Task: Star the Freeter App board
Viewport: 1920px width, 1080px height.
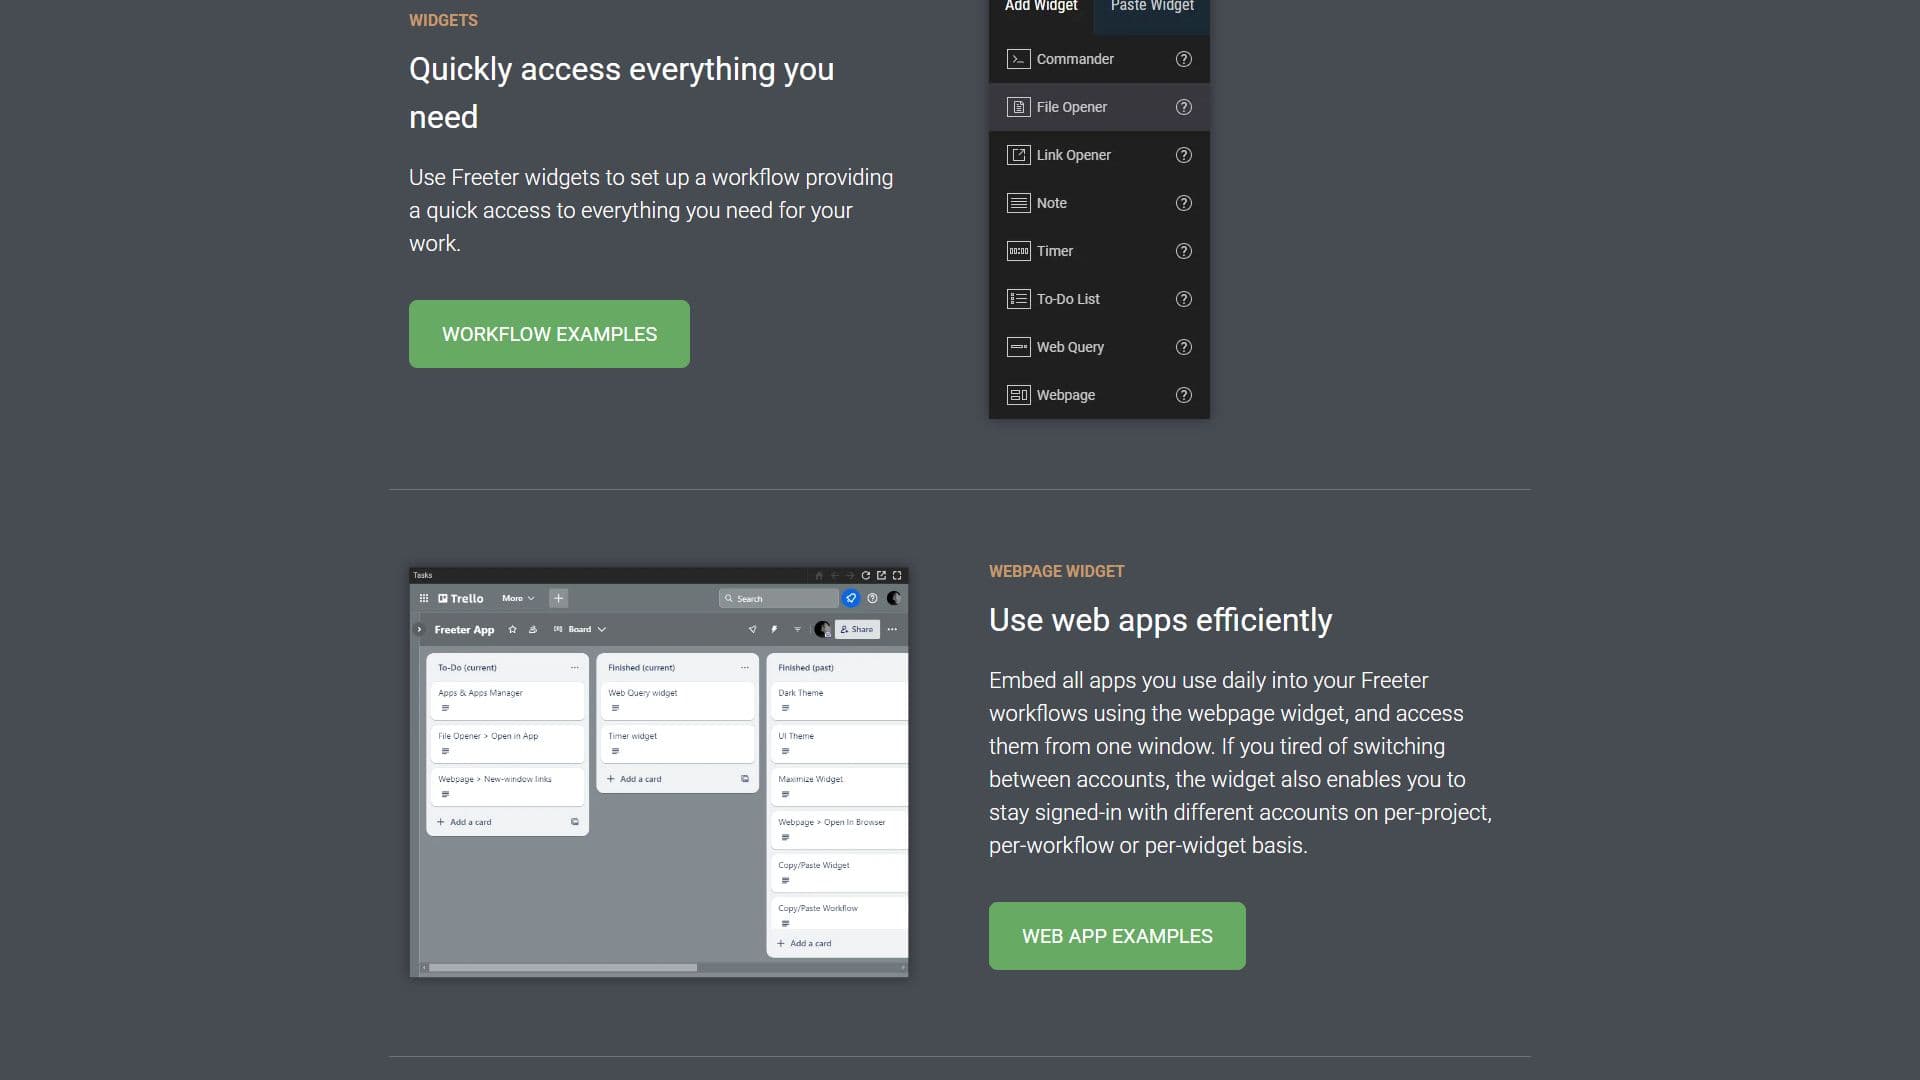Action: tap(513, 629)
